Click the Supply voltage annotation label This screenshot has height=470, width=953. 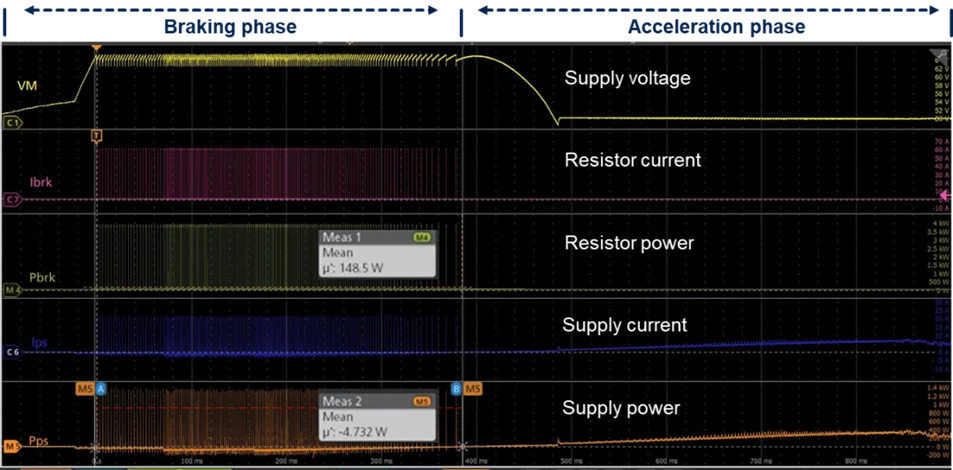(627, 79)
